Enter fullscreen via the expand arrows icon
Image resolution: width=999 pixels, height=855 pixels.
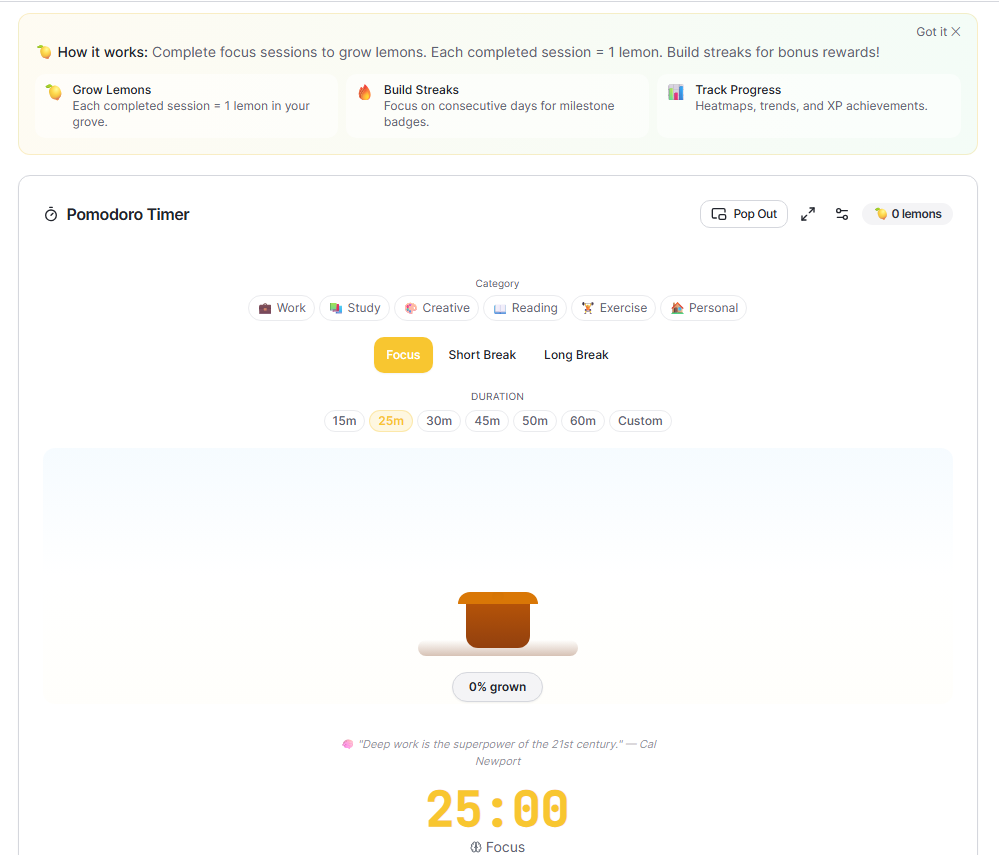pos(808,213)
